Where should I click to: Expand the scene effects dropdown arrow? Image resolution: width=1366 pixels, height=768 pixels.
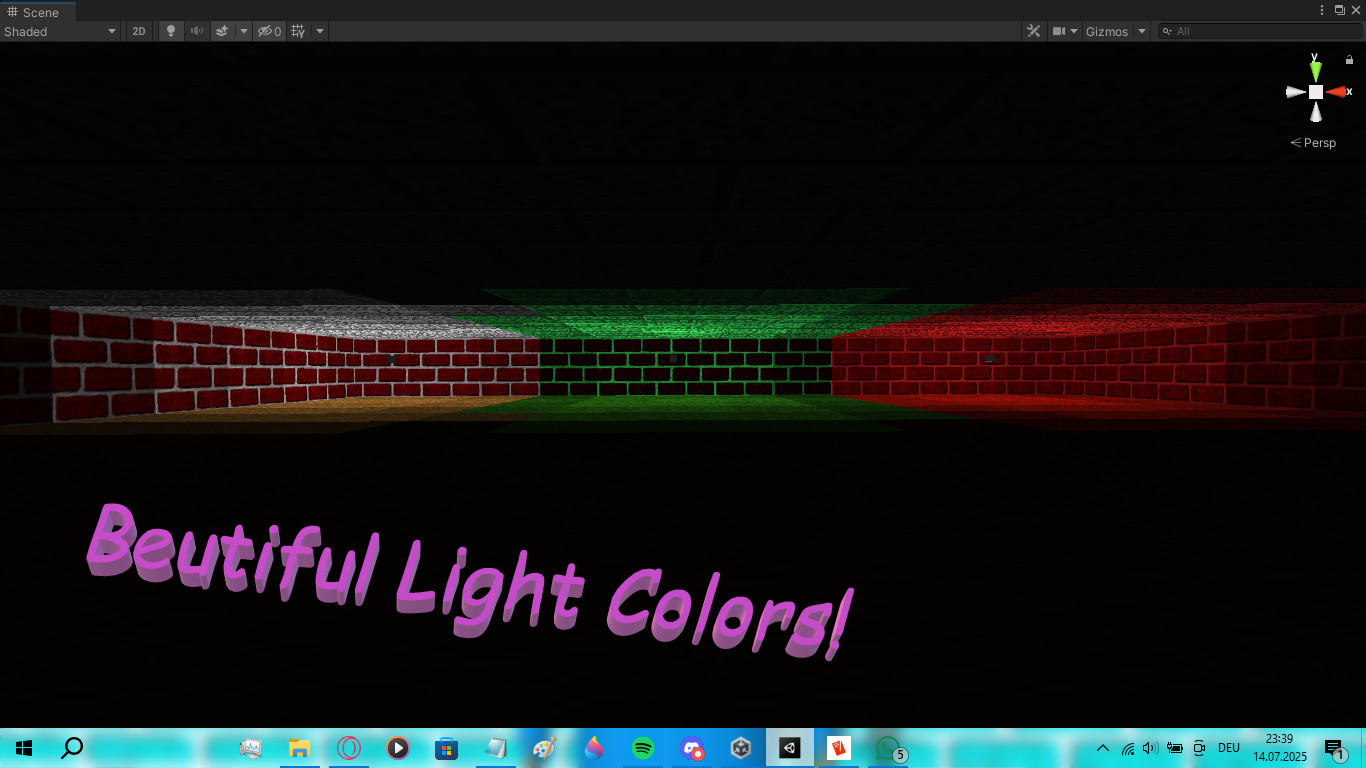coord(244,31)
